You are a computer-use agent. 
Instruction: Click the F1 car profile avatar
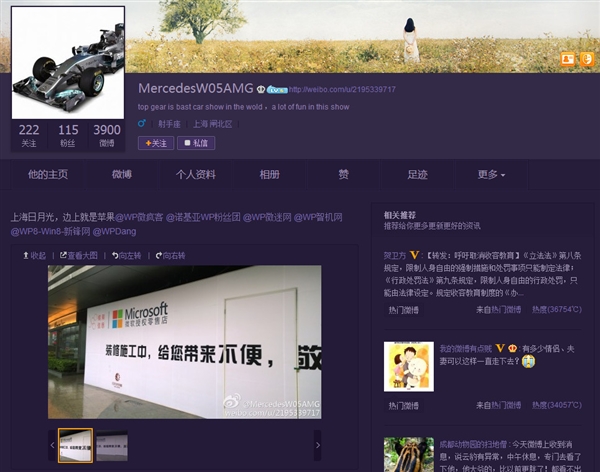68,62
